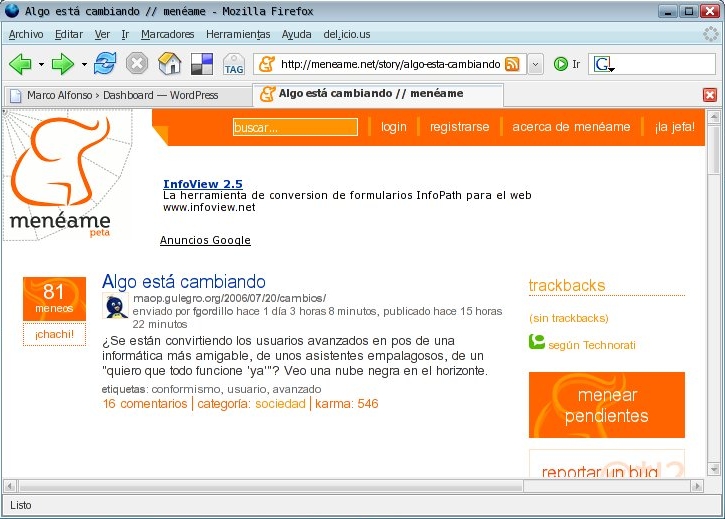725x519 pixels.
Task: Expand the address bar URL history dropdown
Action: click(535, 64)
